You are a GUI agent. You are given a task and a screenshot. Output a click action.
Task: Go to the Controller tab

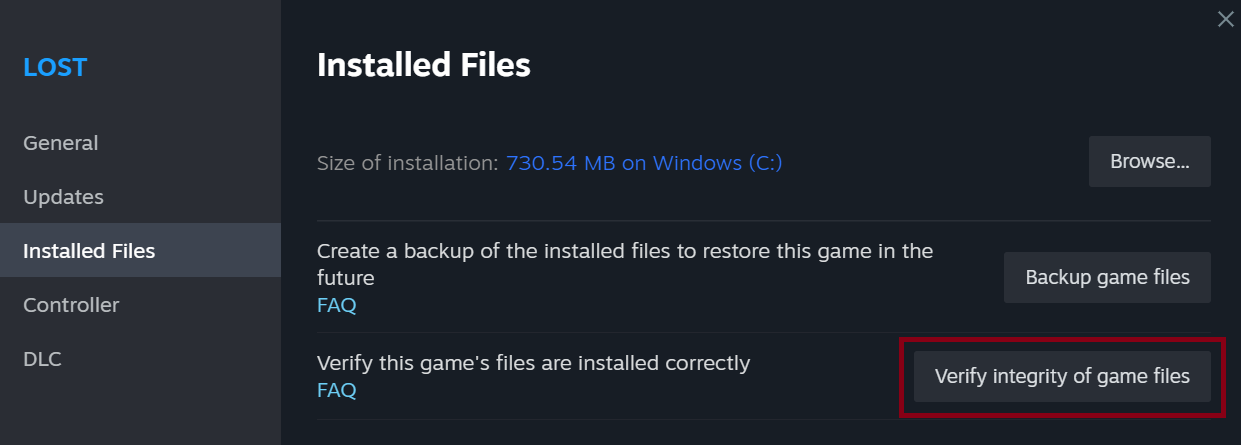tap(71, 305)
